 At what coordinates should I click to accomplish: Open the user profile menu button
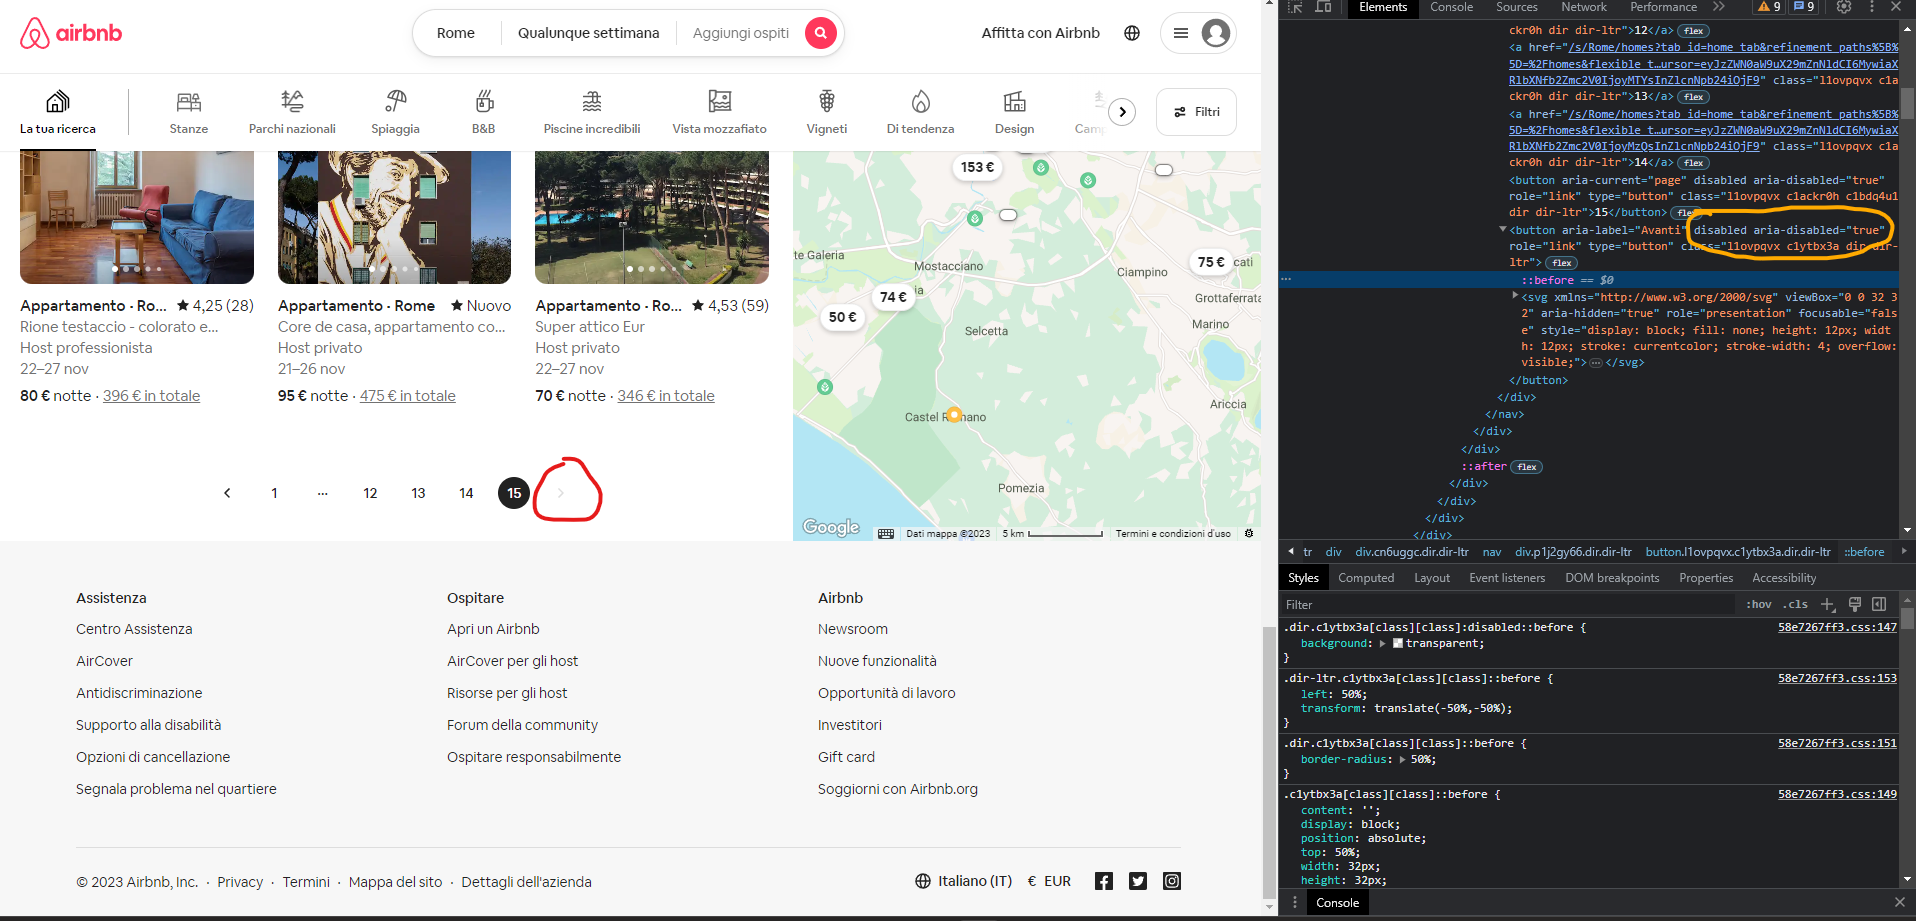point(1198,33)
